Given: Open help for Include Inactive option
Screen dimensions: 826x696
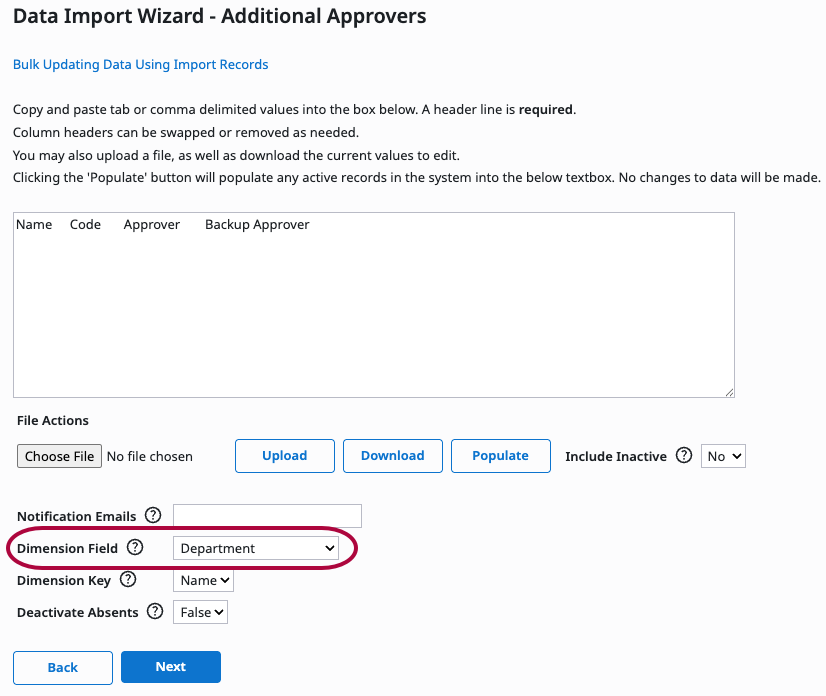Looking at the screenshot, I should 684,455.
